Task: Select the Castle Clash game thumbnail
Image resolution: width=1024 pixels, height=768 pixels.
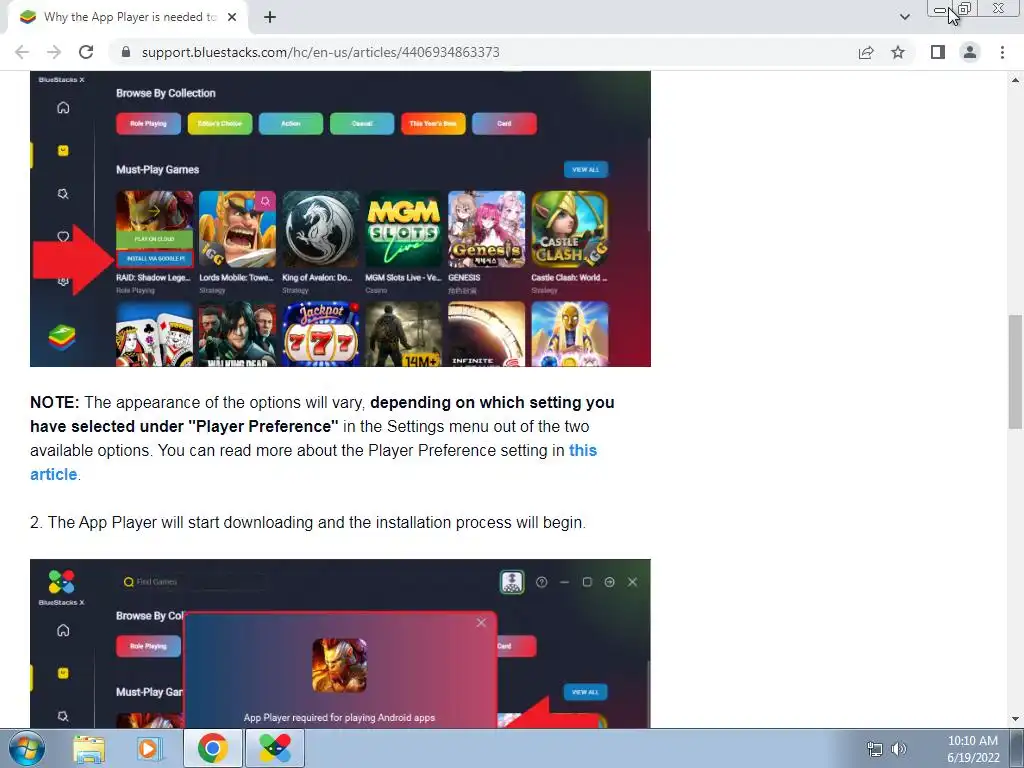Action: (569, 229)
